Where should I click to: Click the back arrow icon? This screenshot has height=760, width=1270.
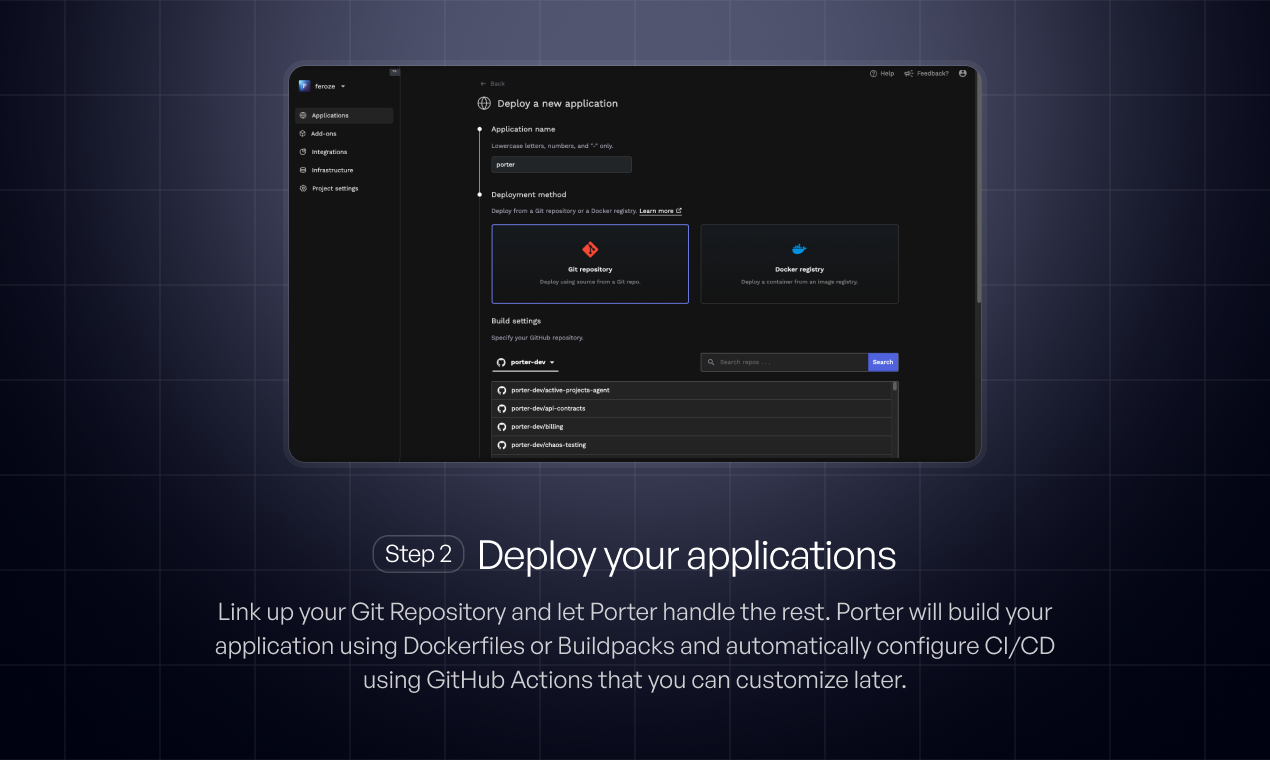click(x=483, y=84)
